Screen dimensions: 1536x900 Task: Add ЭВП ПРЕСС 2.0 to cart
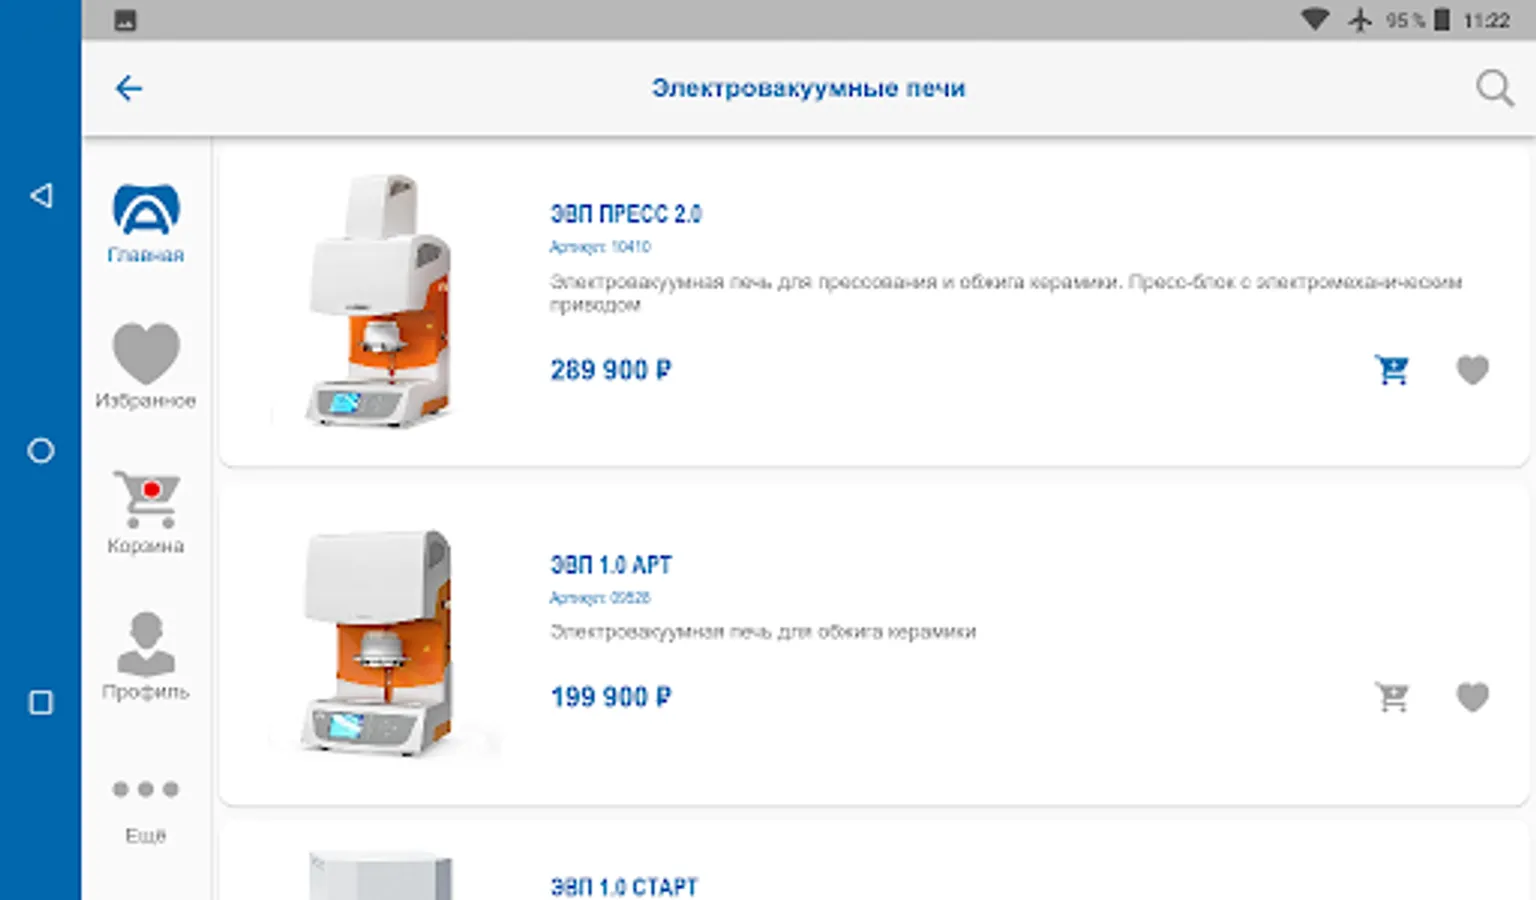point(1392,370)
